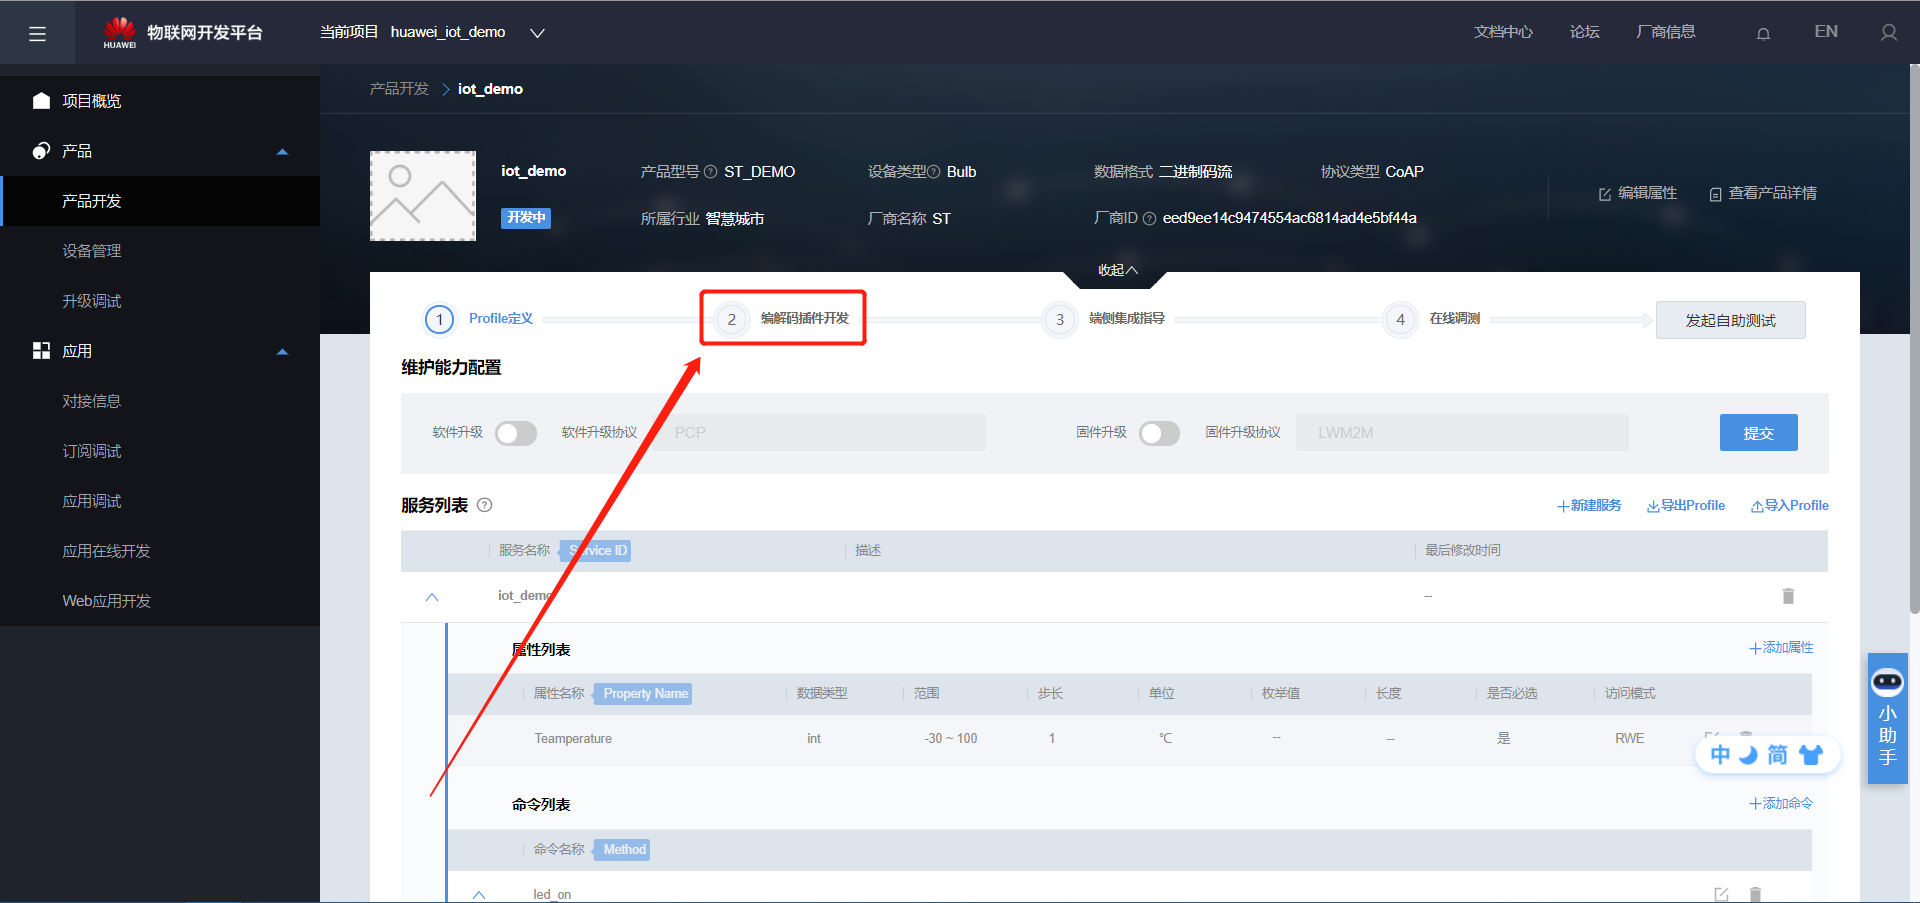Click the 厂商ID help question-mark icon

[x=1149, y=219]
